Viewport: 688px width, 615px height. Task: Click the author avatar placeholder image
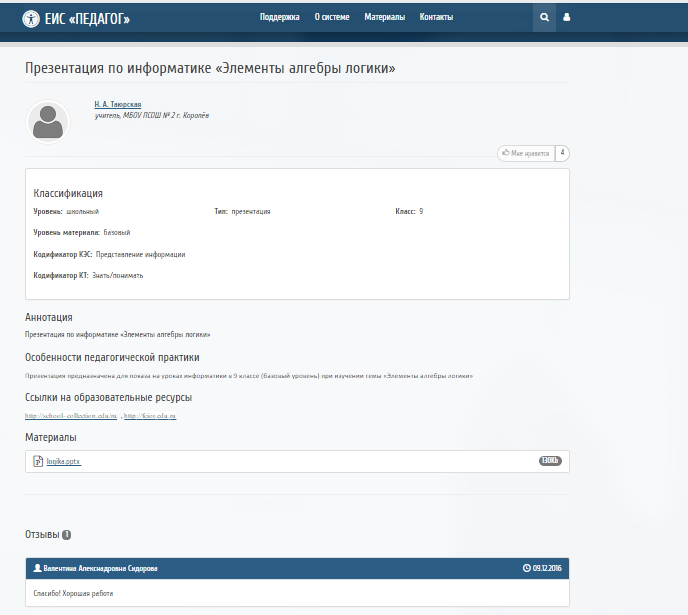(x=48, y=122)
